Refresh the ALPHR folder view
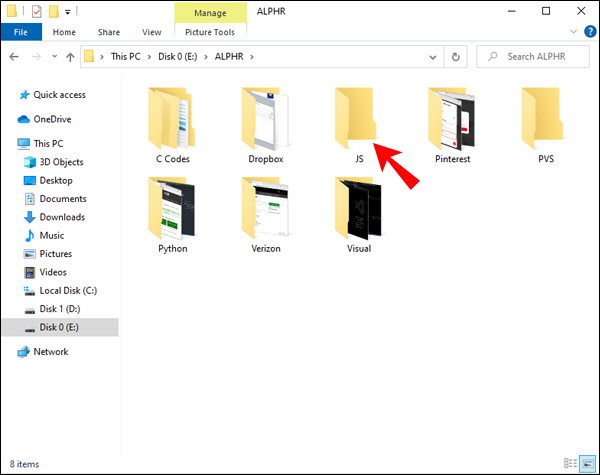 click(x=455, y=57)
